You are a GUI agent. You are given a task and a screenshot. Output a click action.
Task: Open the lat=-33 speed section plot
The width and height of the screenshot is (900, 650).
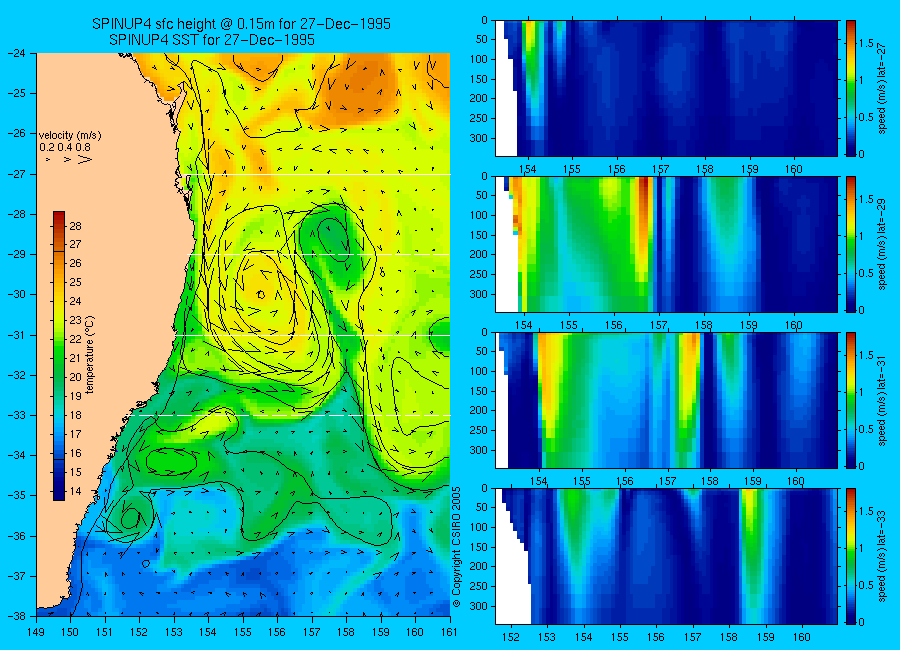(666, 556)
